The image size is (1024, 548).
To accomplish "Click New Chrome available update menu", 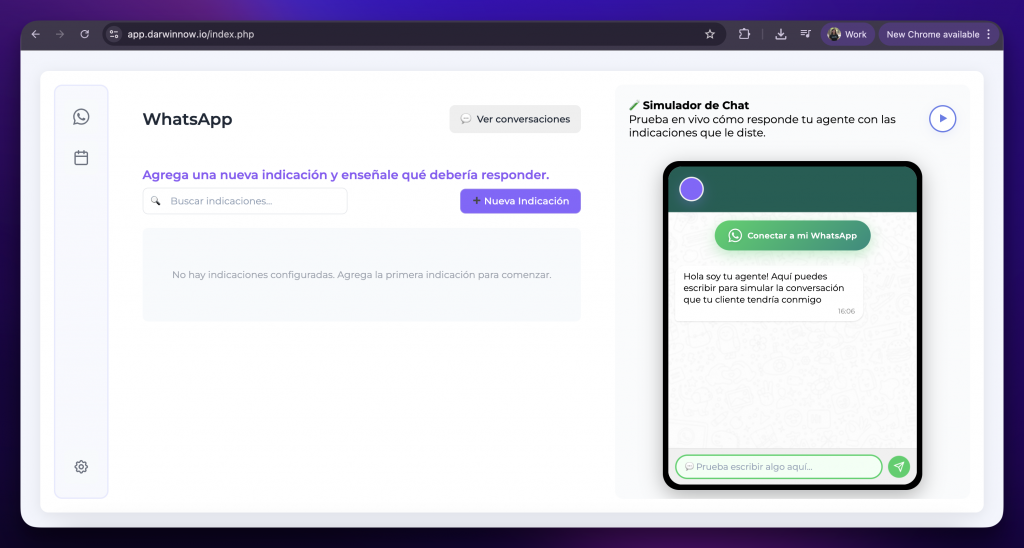I will (x=938, y=34).
